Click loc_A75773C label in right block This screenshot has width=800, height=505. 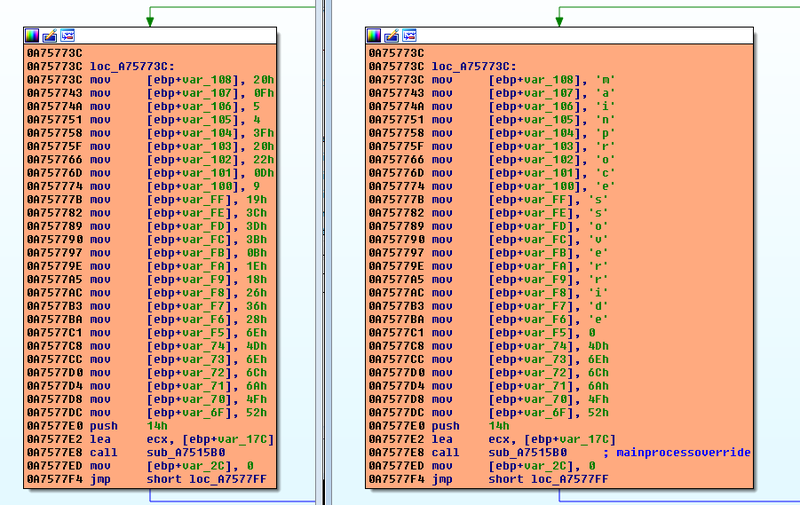(x=474, y=67)
